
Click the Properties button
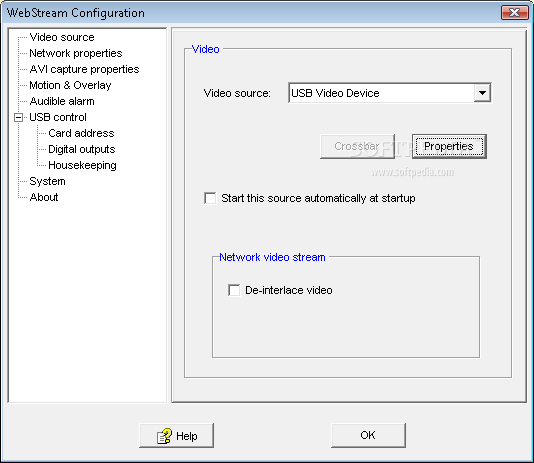pyautogui.click(x=449, y=146)
